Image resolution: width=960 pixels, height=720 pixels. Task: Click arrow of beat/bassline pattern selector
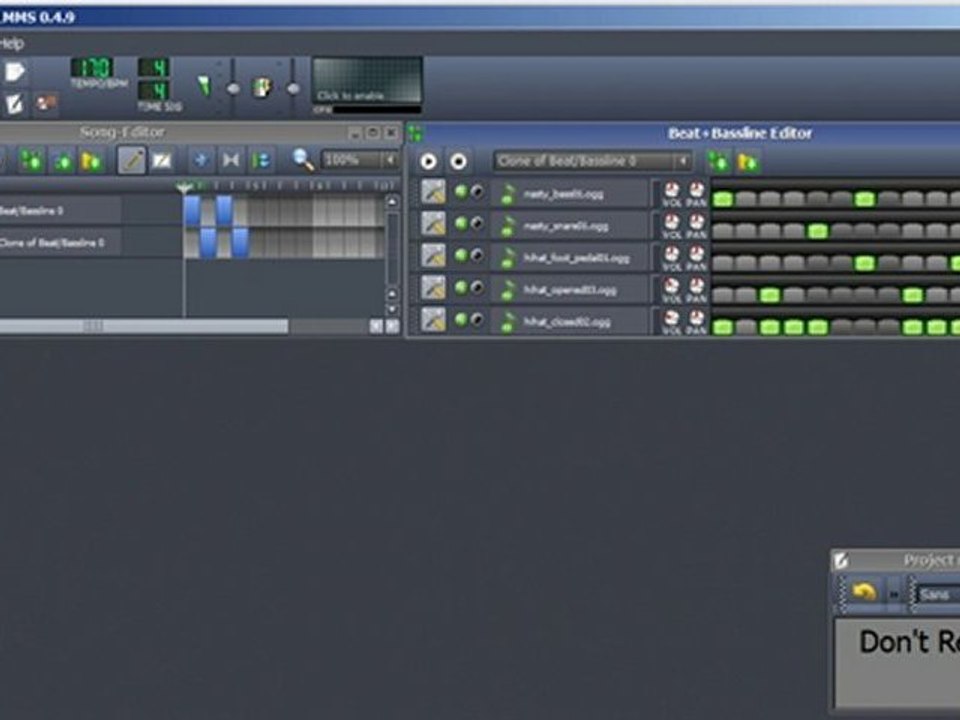click(682, 162)
